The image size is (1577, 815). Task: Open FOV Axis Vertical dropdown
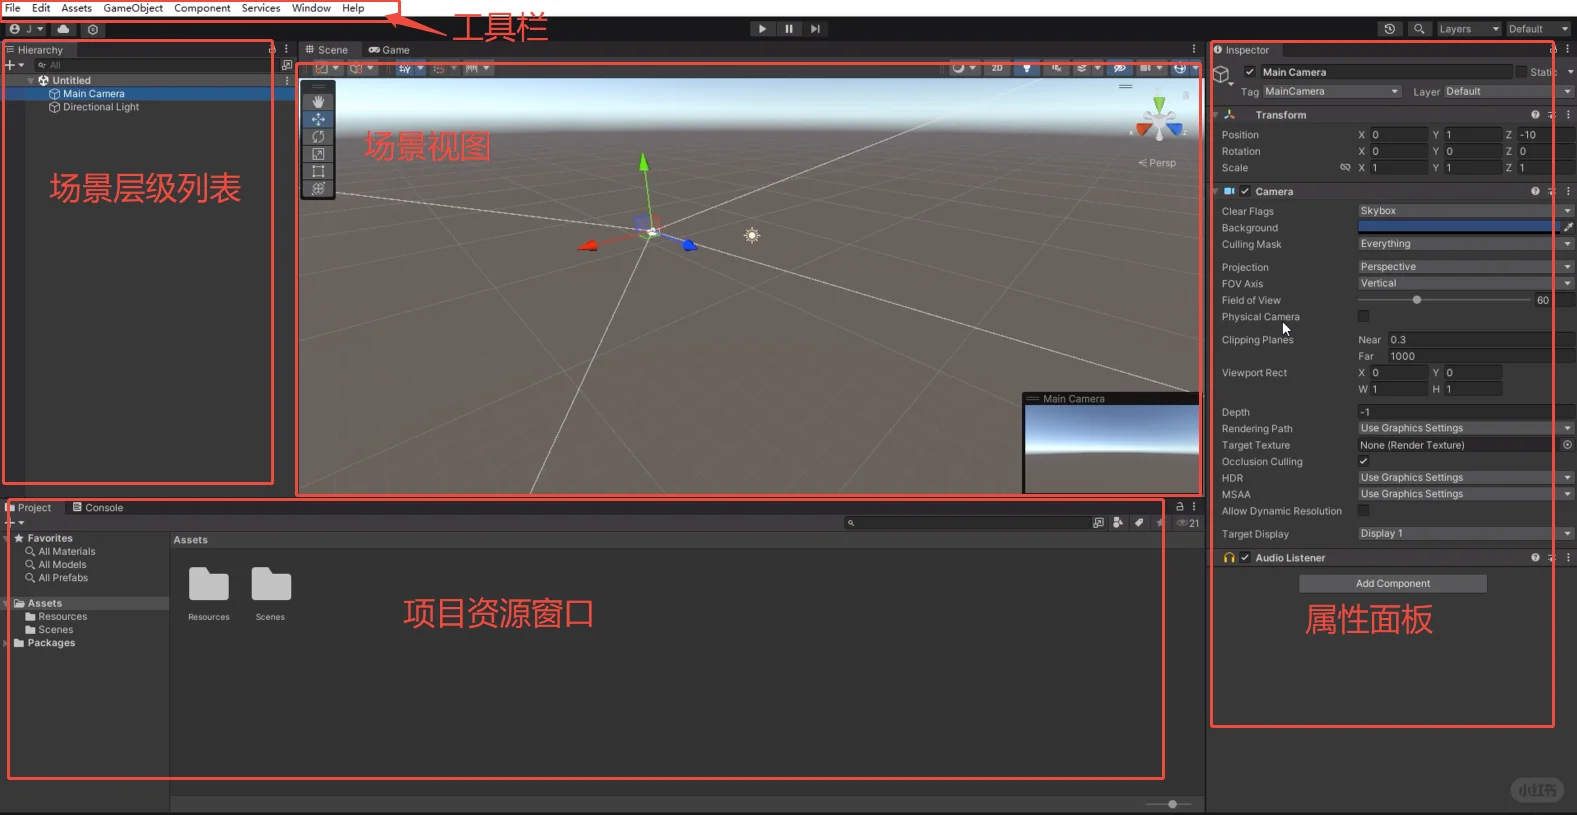point(1465,283)
